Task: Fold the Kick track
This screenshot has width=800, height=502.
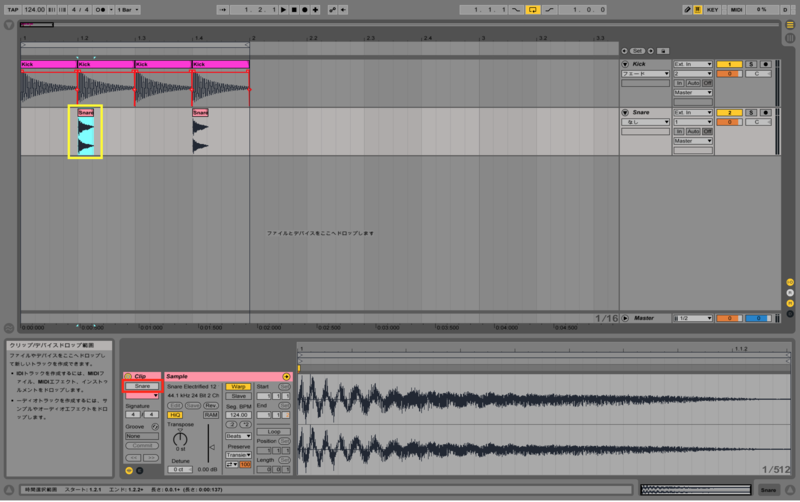Action: pyautogui.click(x=625, y=64)
